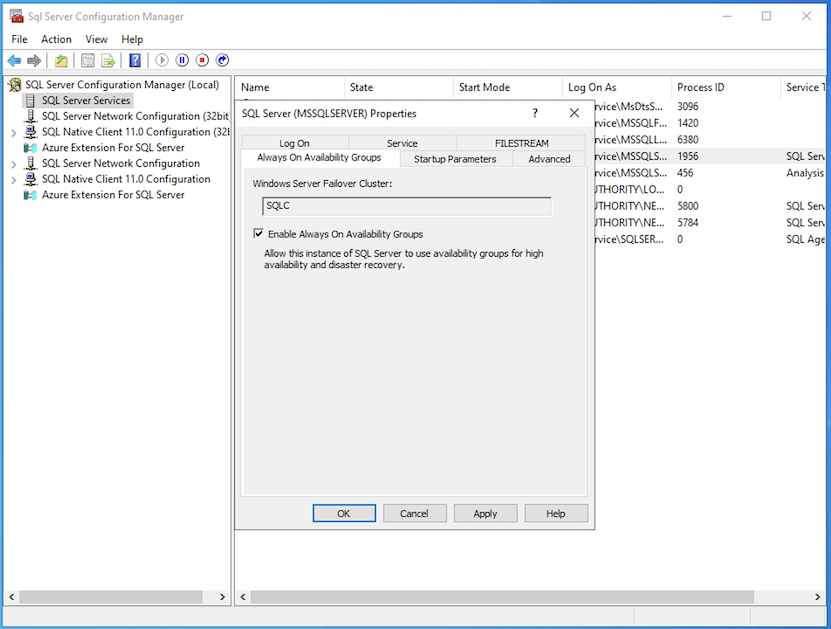Sort by the State column header

[x=399, y=87]
